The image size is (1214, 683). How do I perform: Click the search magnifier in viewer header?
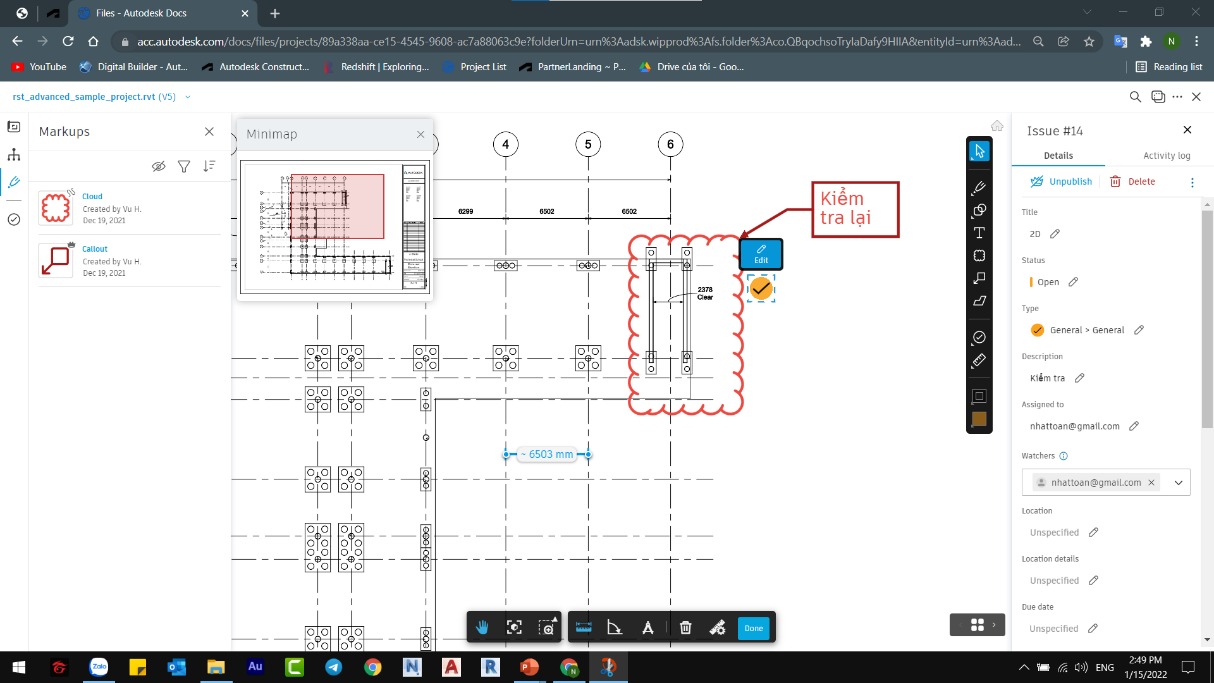coord(1135,97)
